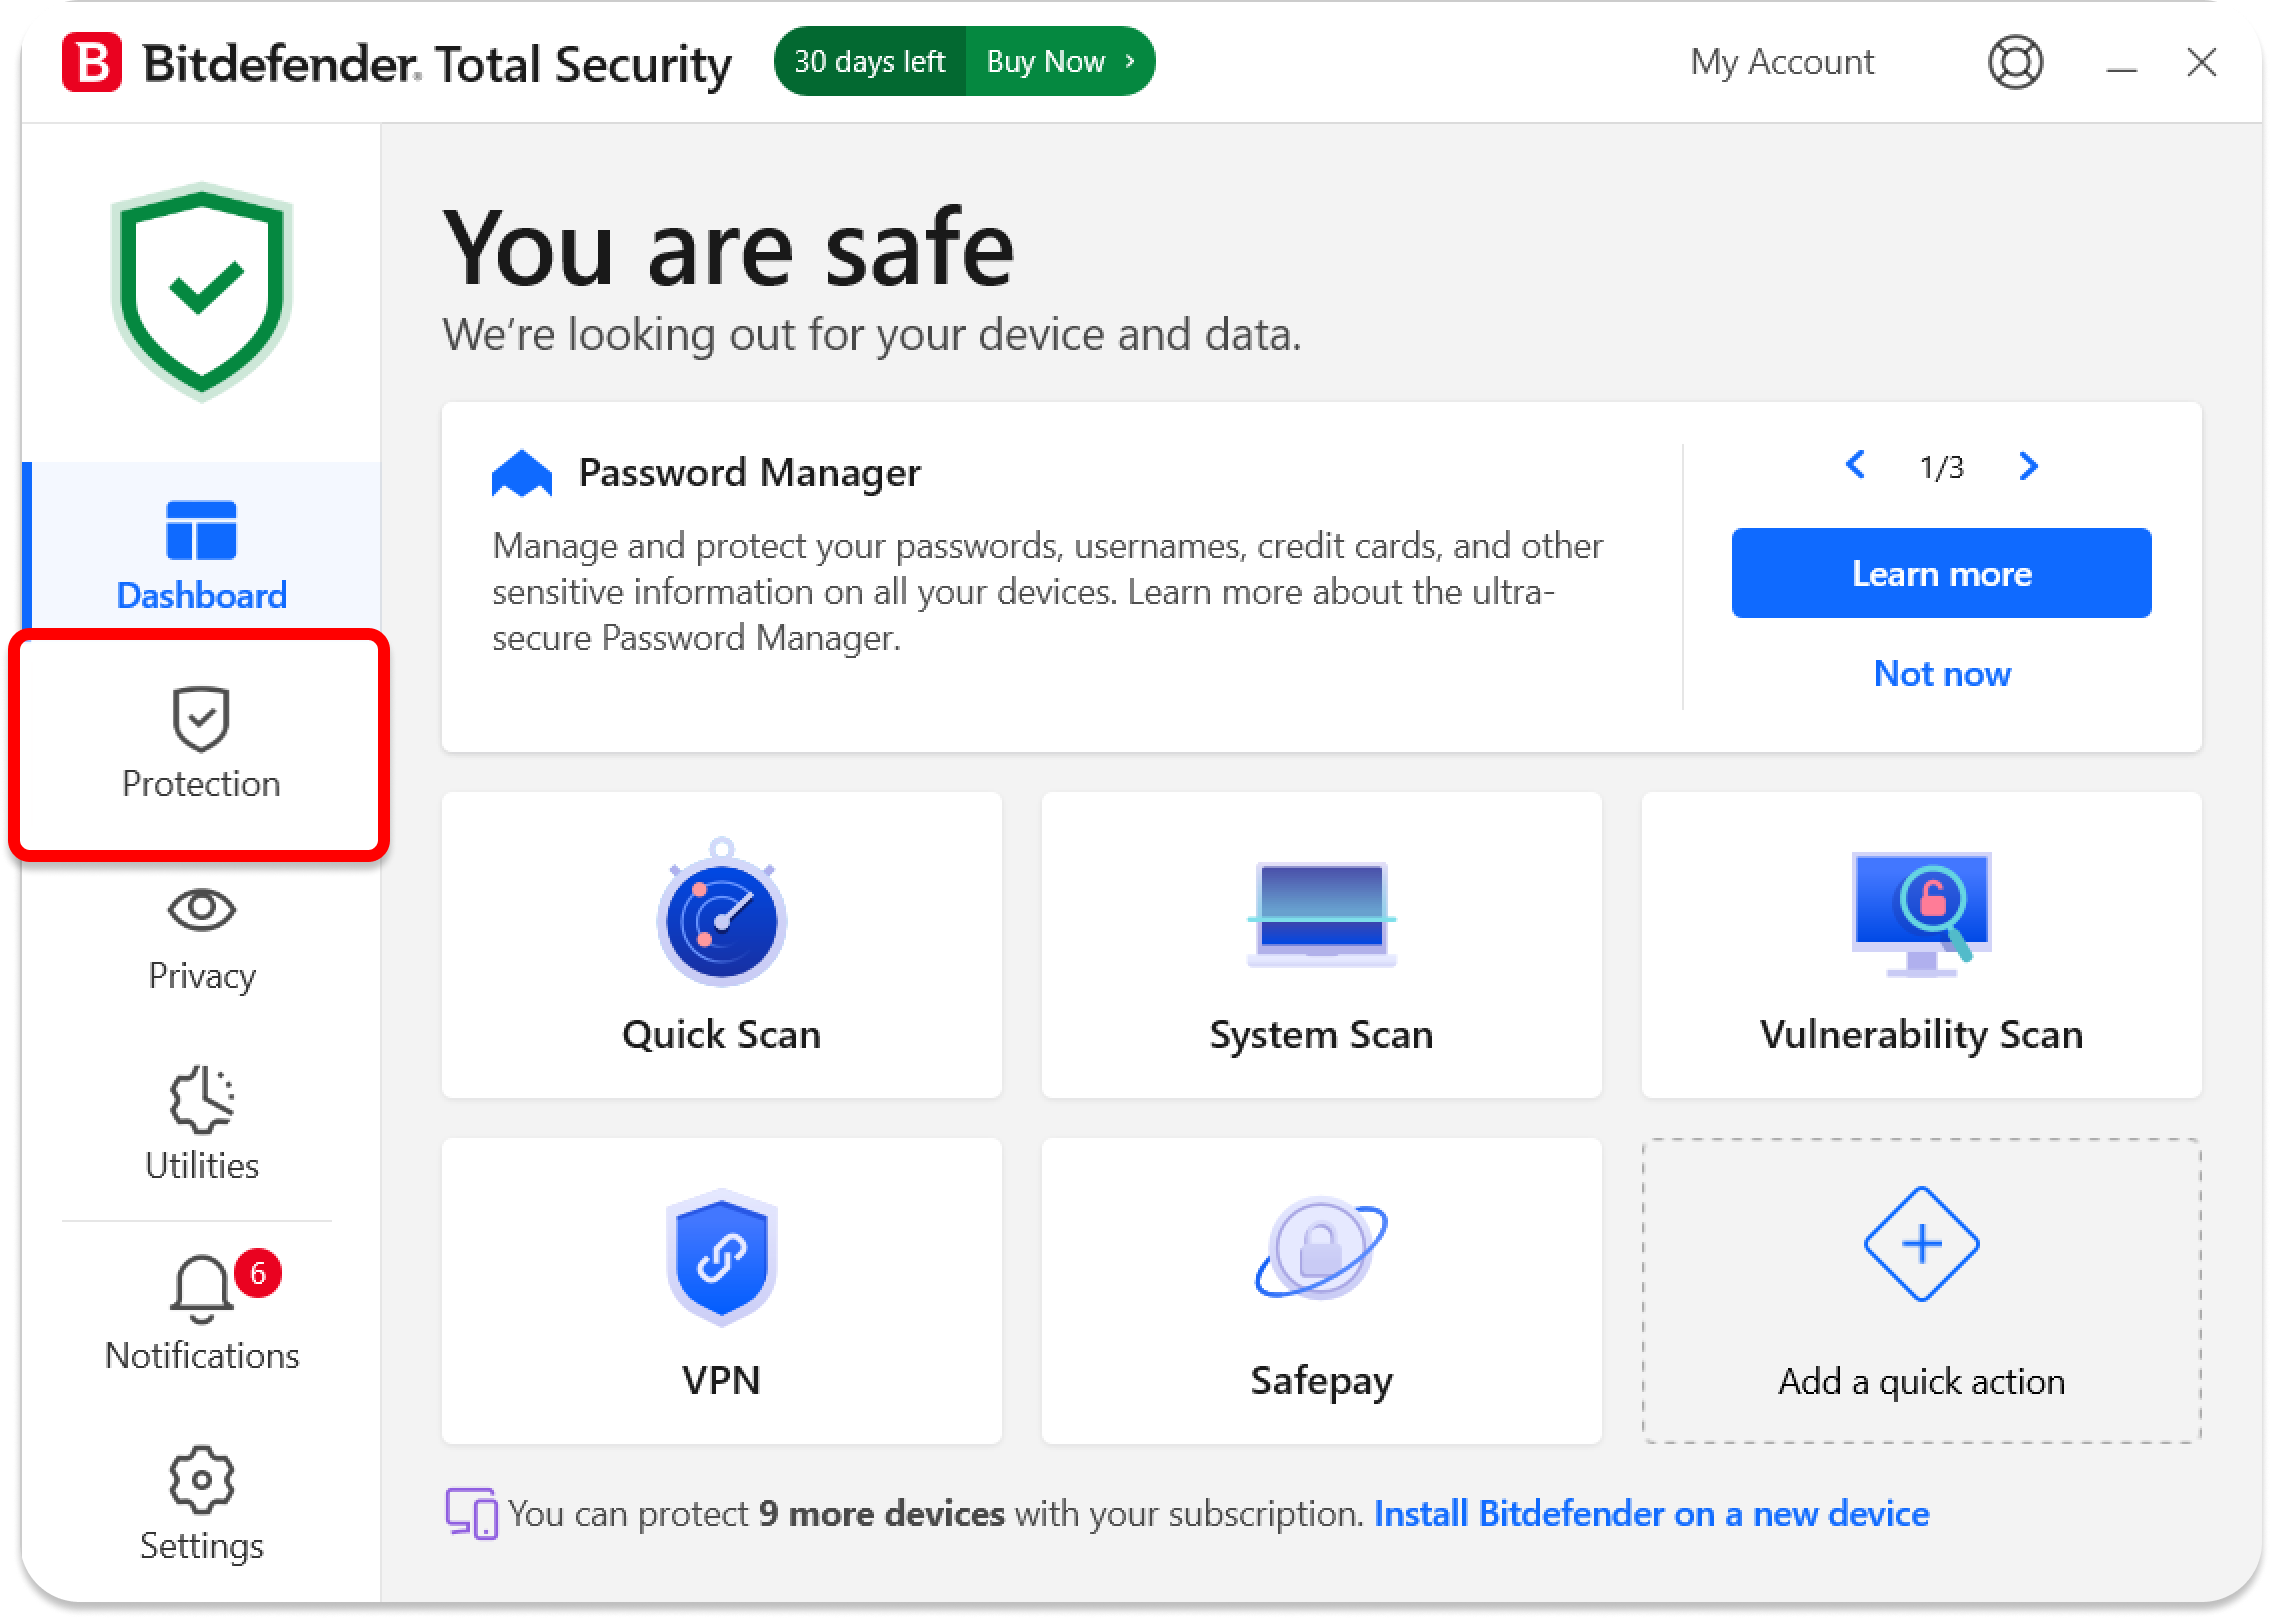Viewport: 2270px width, 1618px height.
Task: Click Install Bitdefender on a new device
Action: (1651, 1514)
